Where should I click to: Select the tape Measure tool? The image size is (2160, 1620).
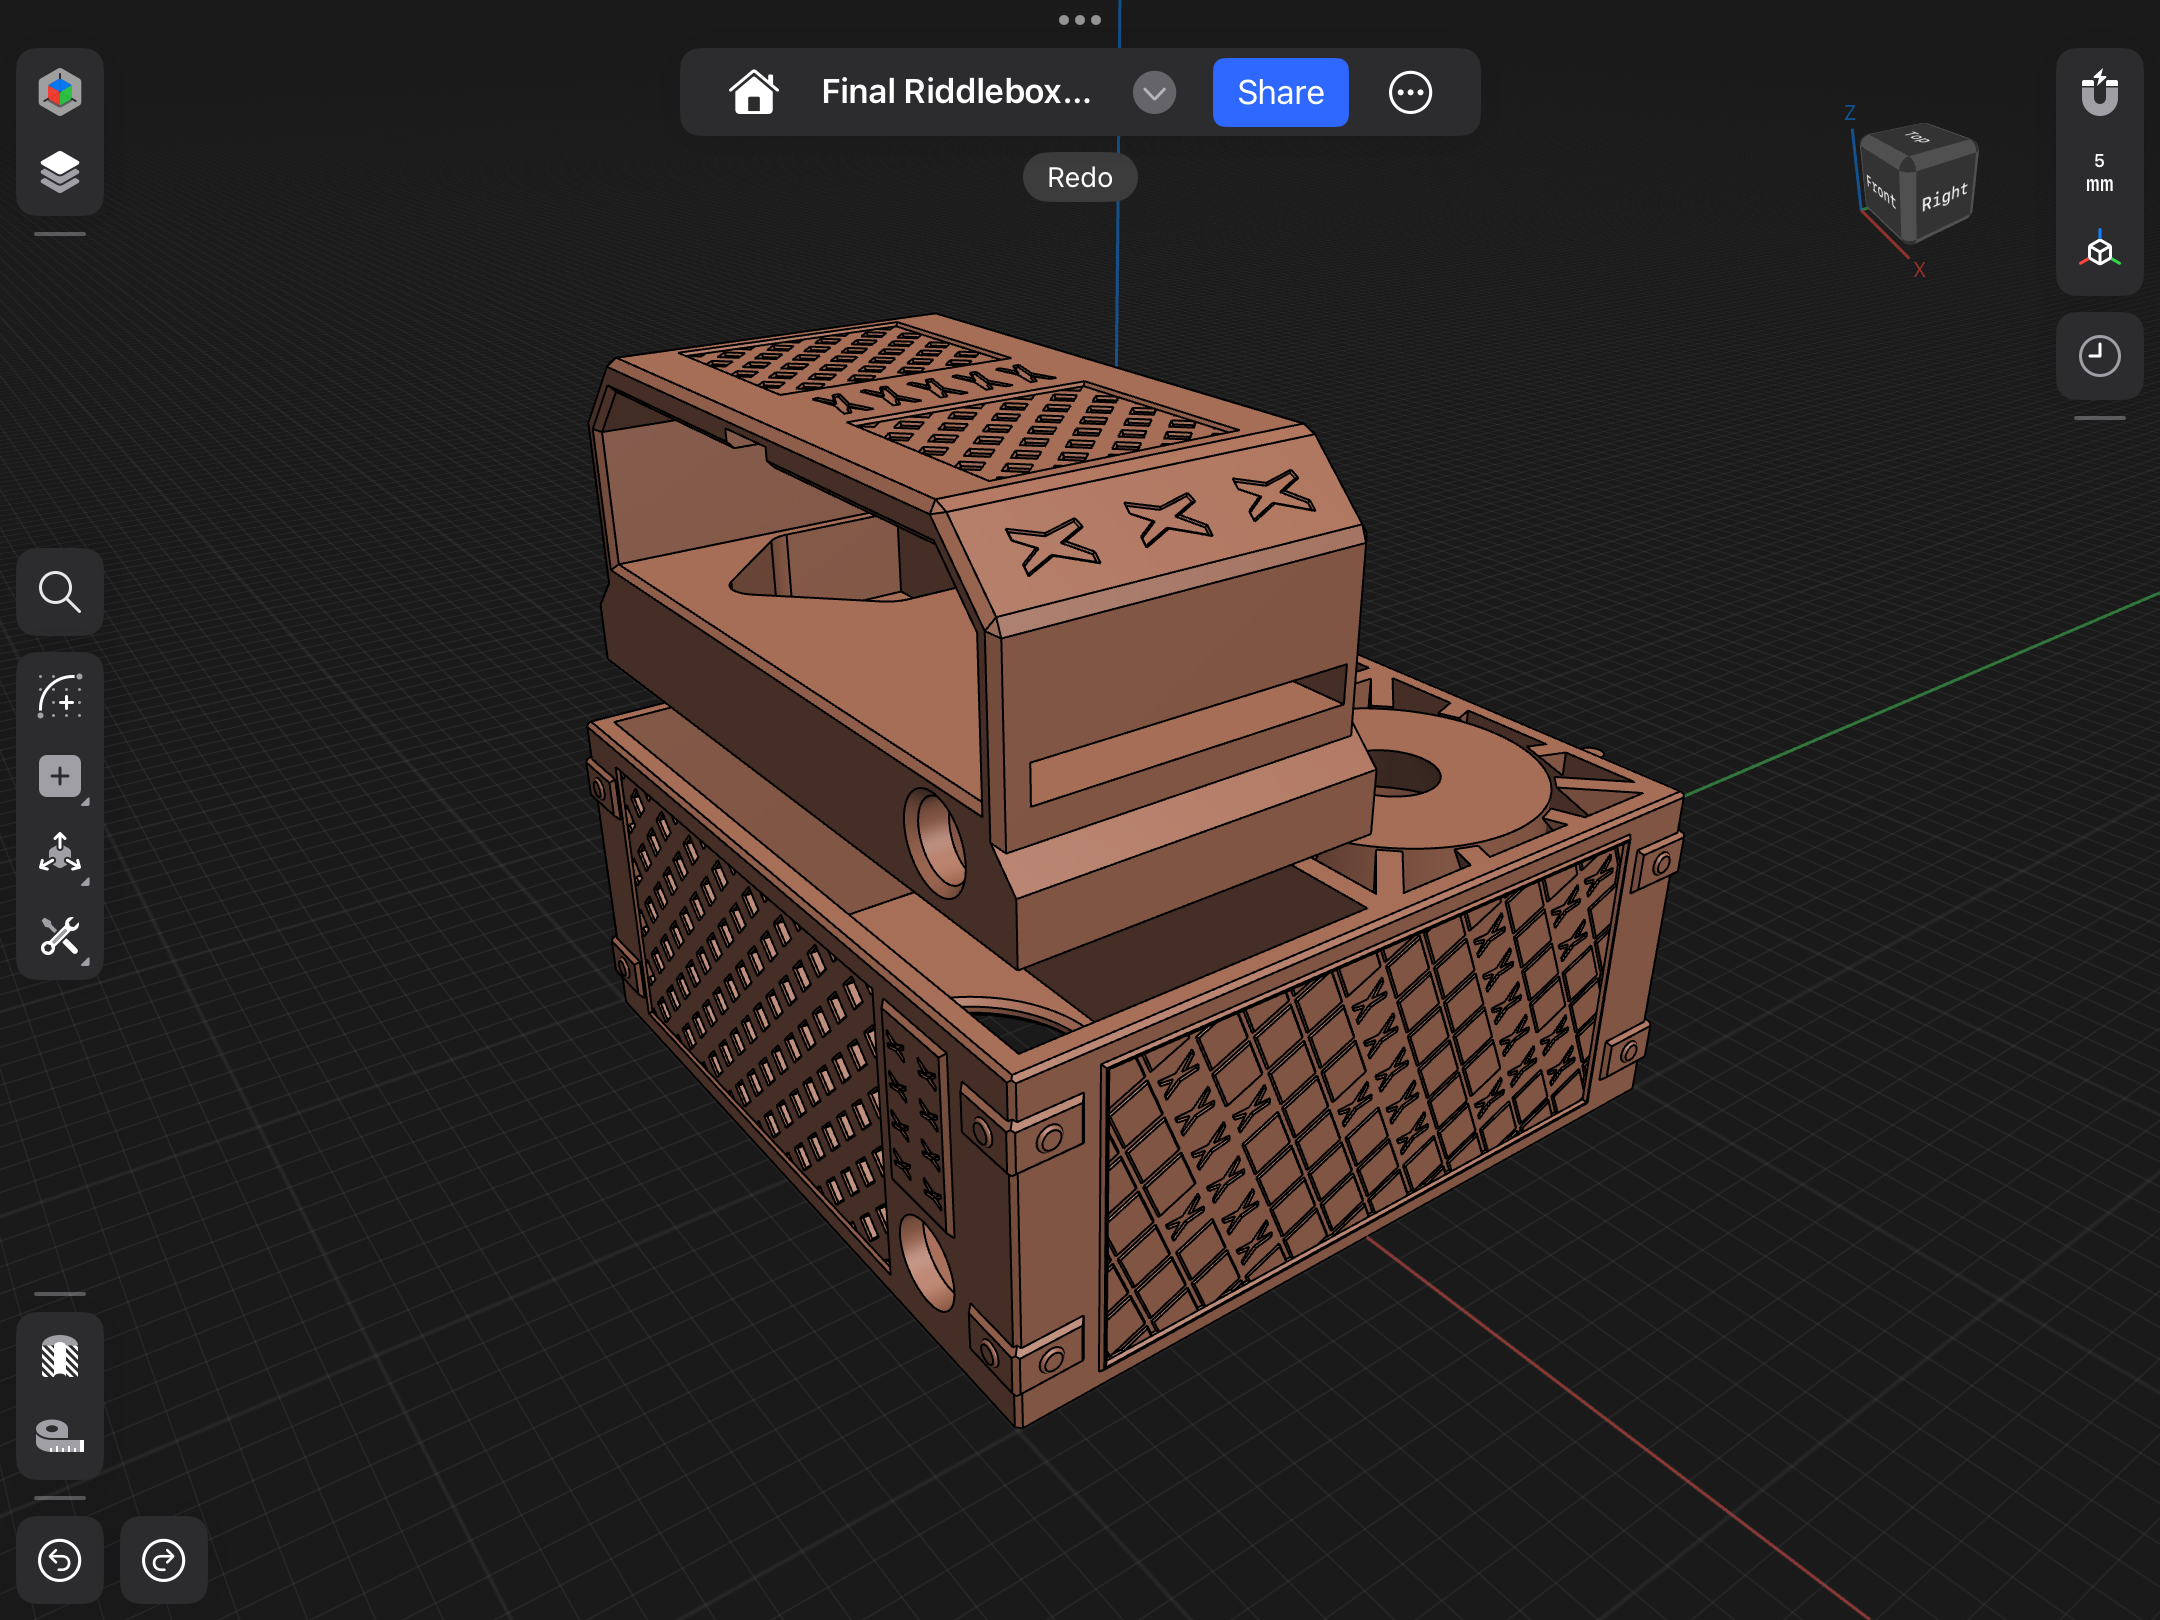60,1436
